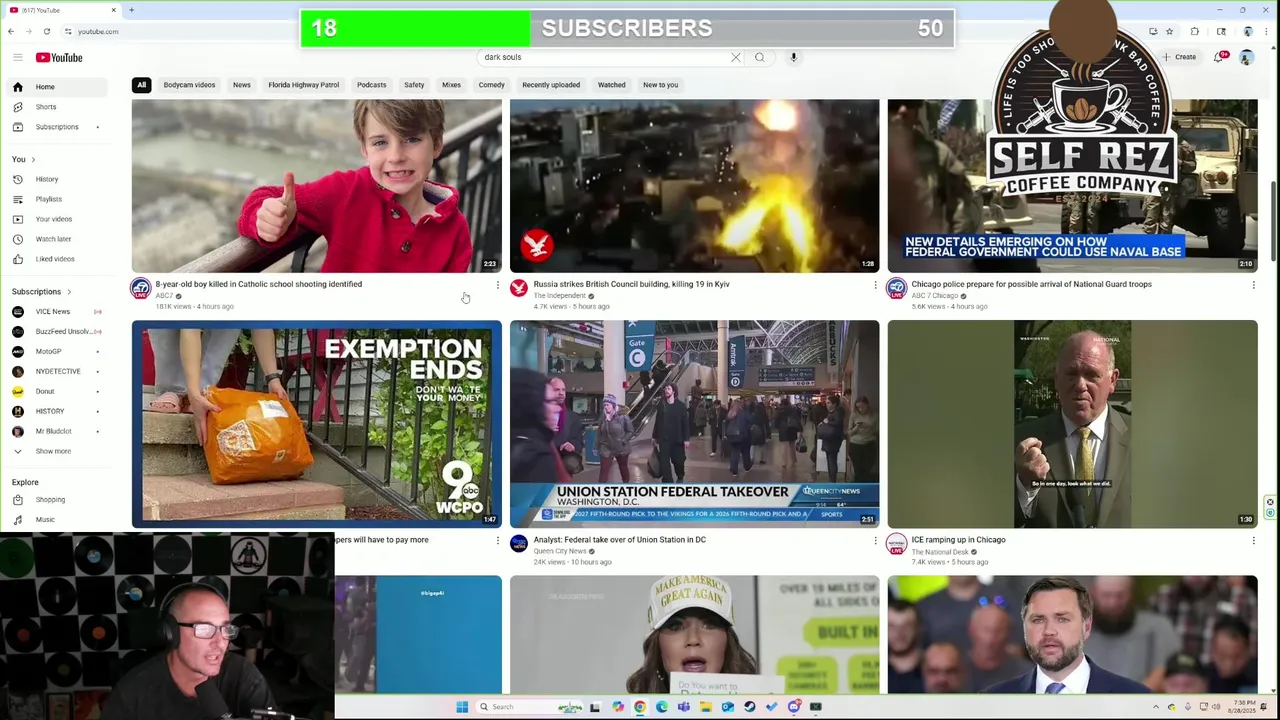Open the notifications bell

[x=1219, y=57]
